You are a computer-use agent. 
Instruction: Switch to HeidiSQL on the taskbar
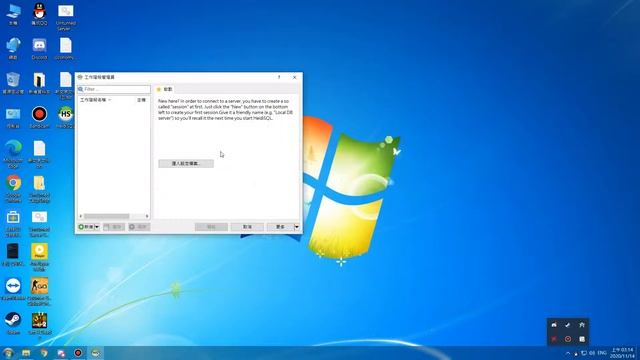coord(96,353)
